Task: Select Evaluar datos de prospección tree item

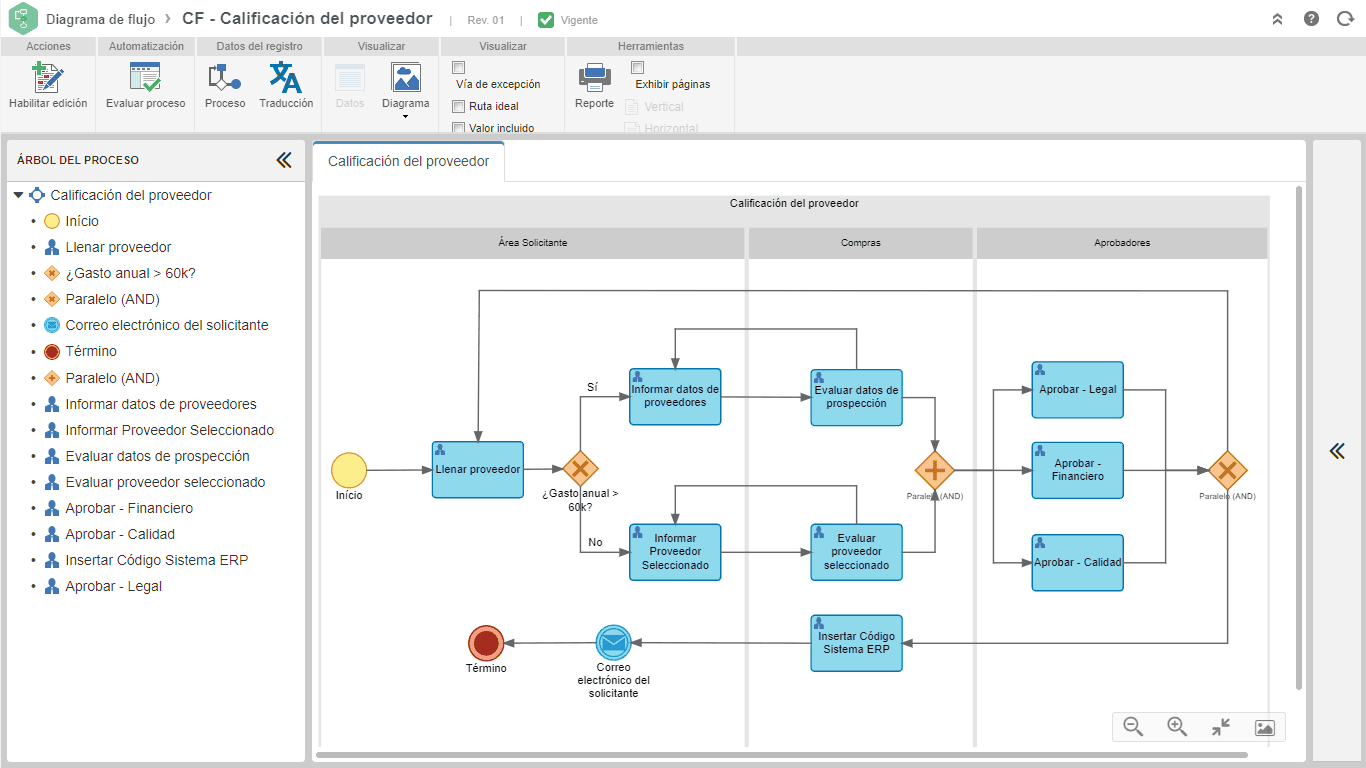Action: coord(158,457)
